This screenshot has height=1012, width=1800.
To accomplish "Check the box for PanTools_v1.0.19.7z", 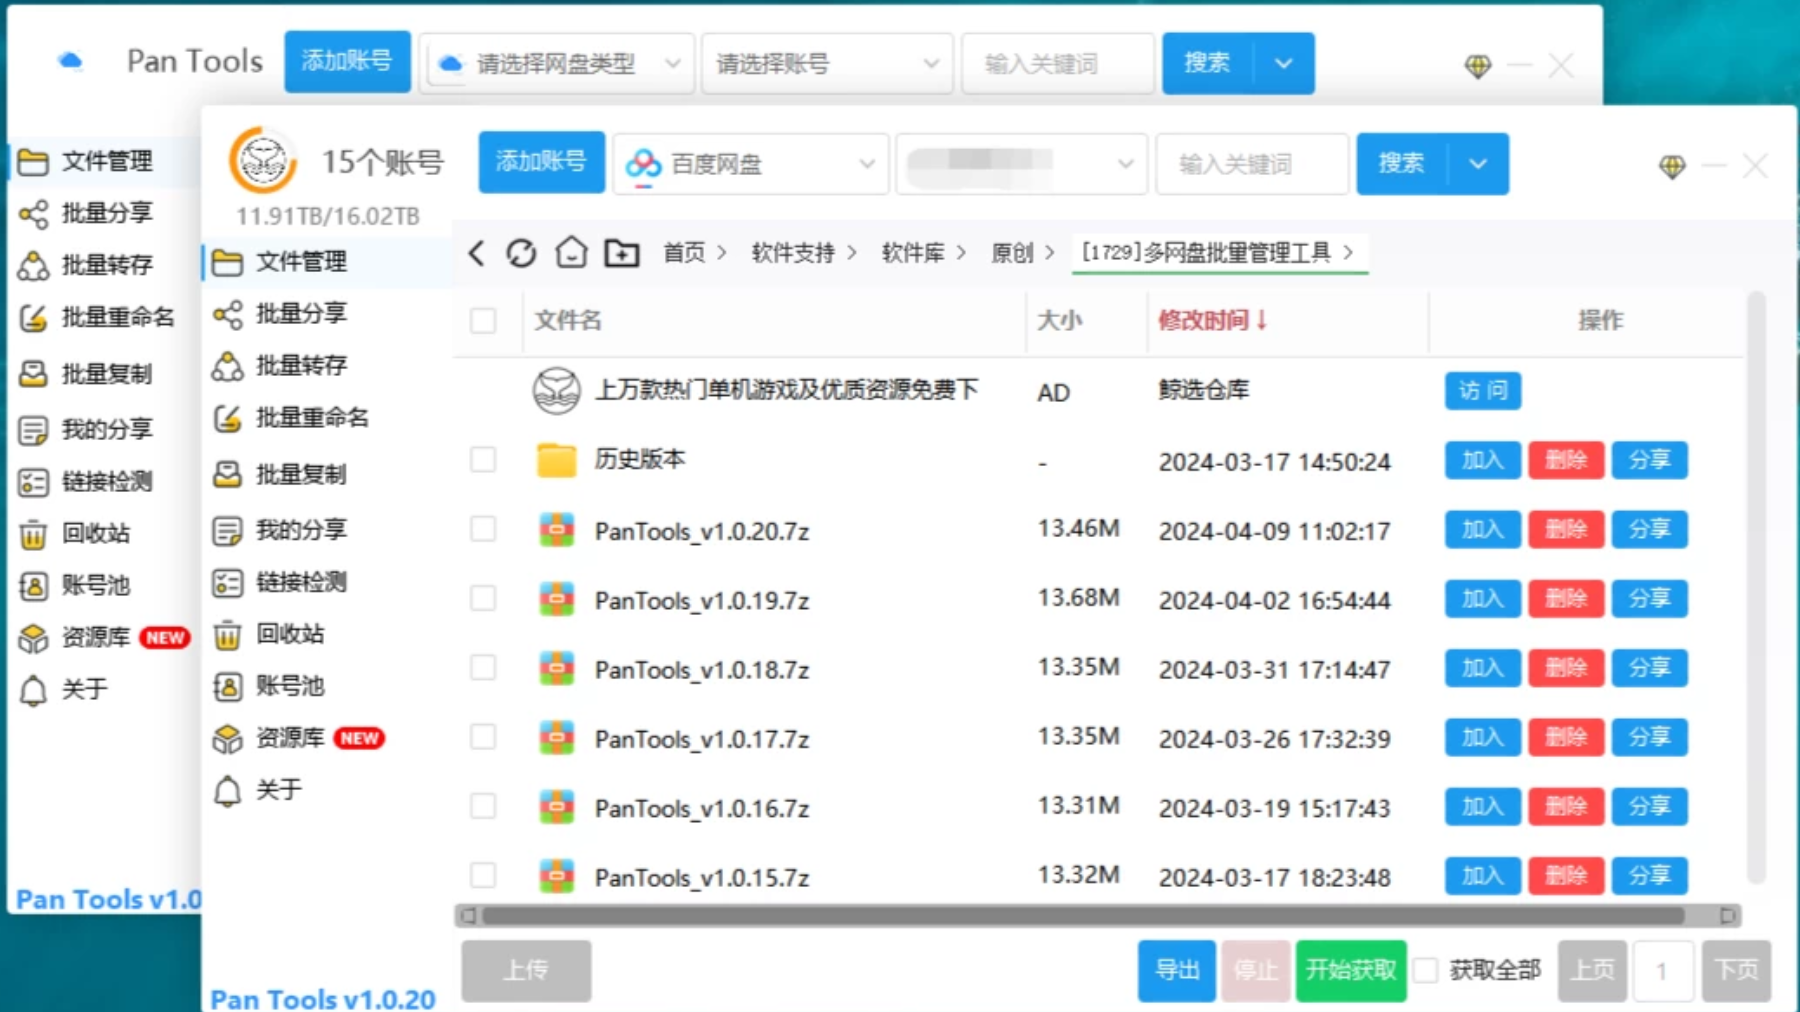I will [x=483, y=598].
